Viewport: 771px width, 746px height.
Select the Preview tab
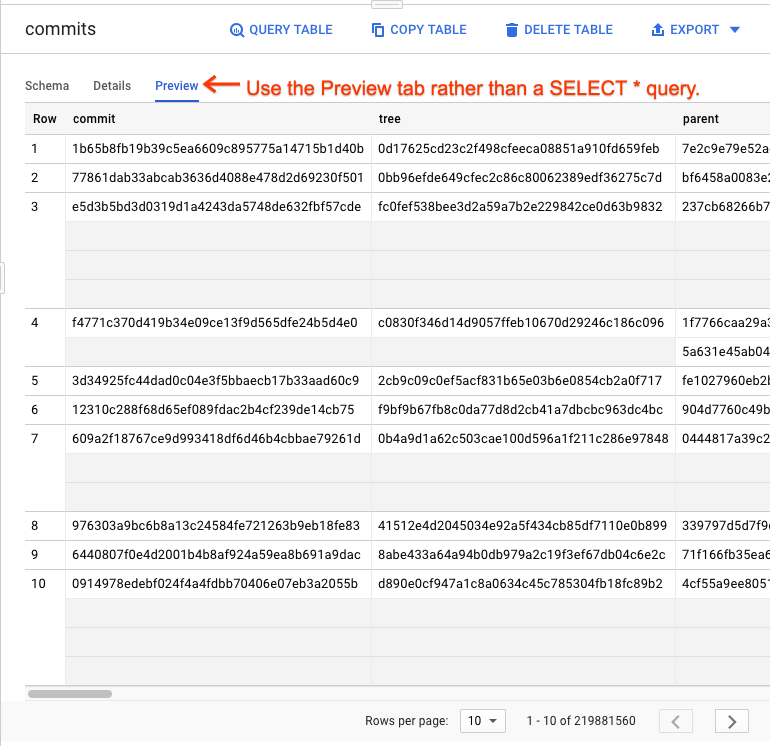click(176, 86)
